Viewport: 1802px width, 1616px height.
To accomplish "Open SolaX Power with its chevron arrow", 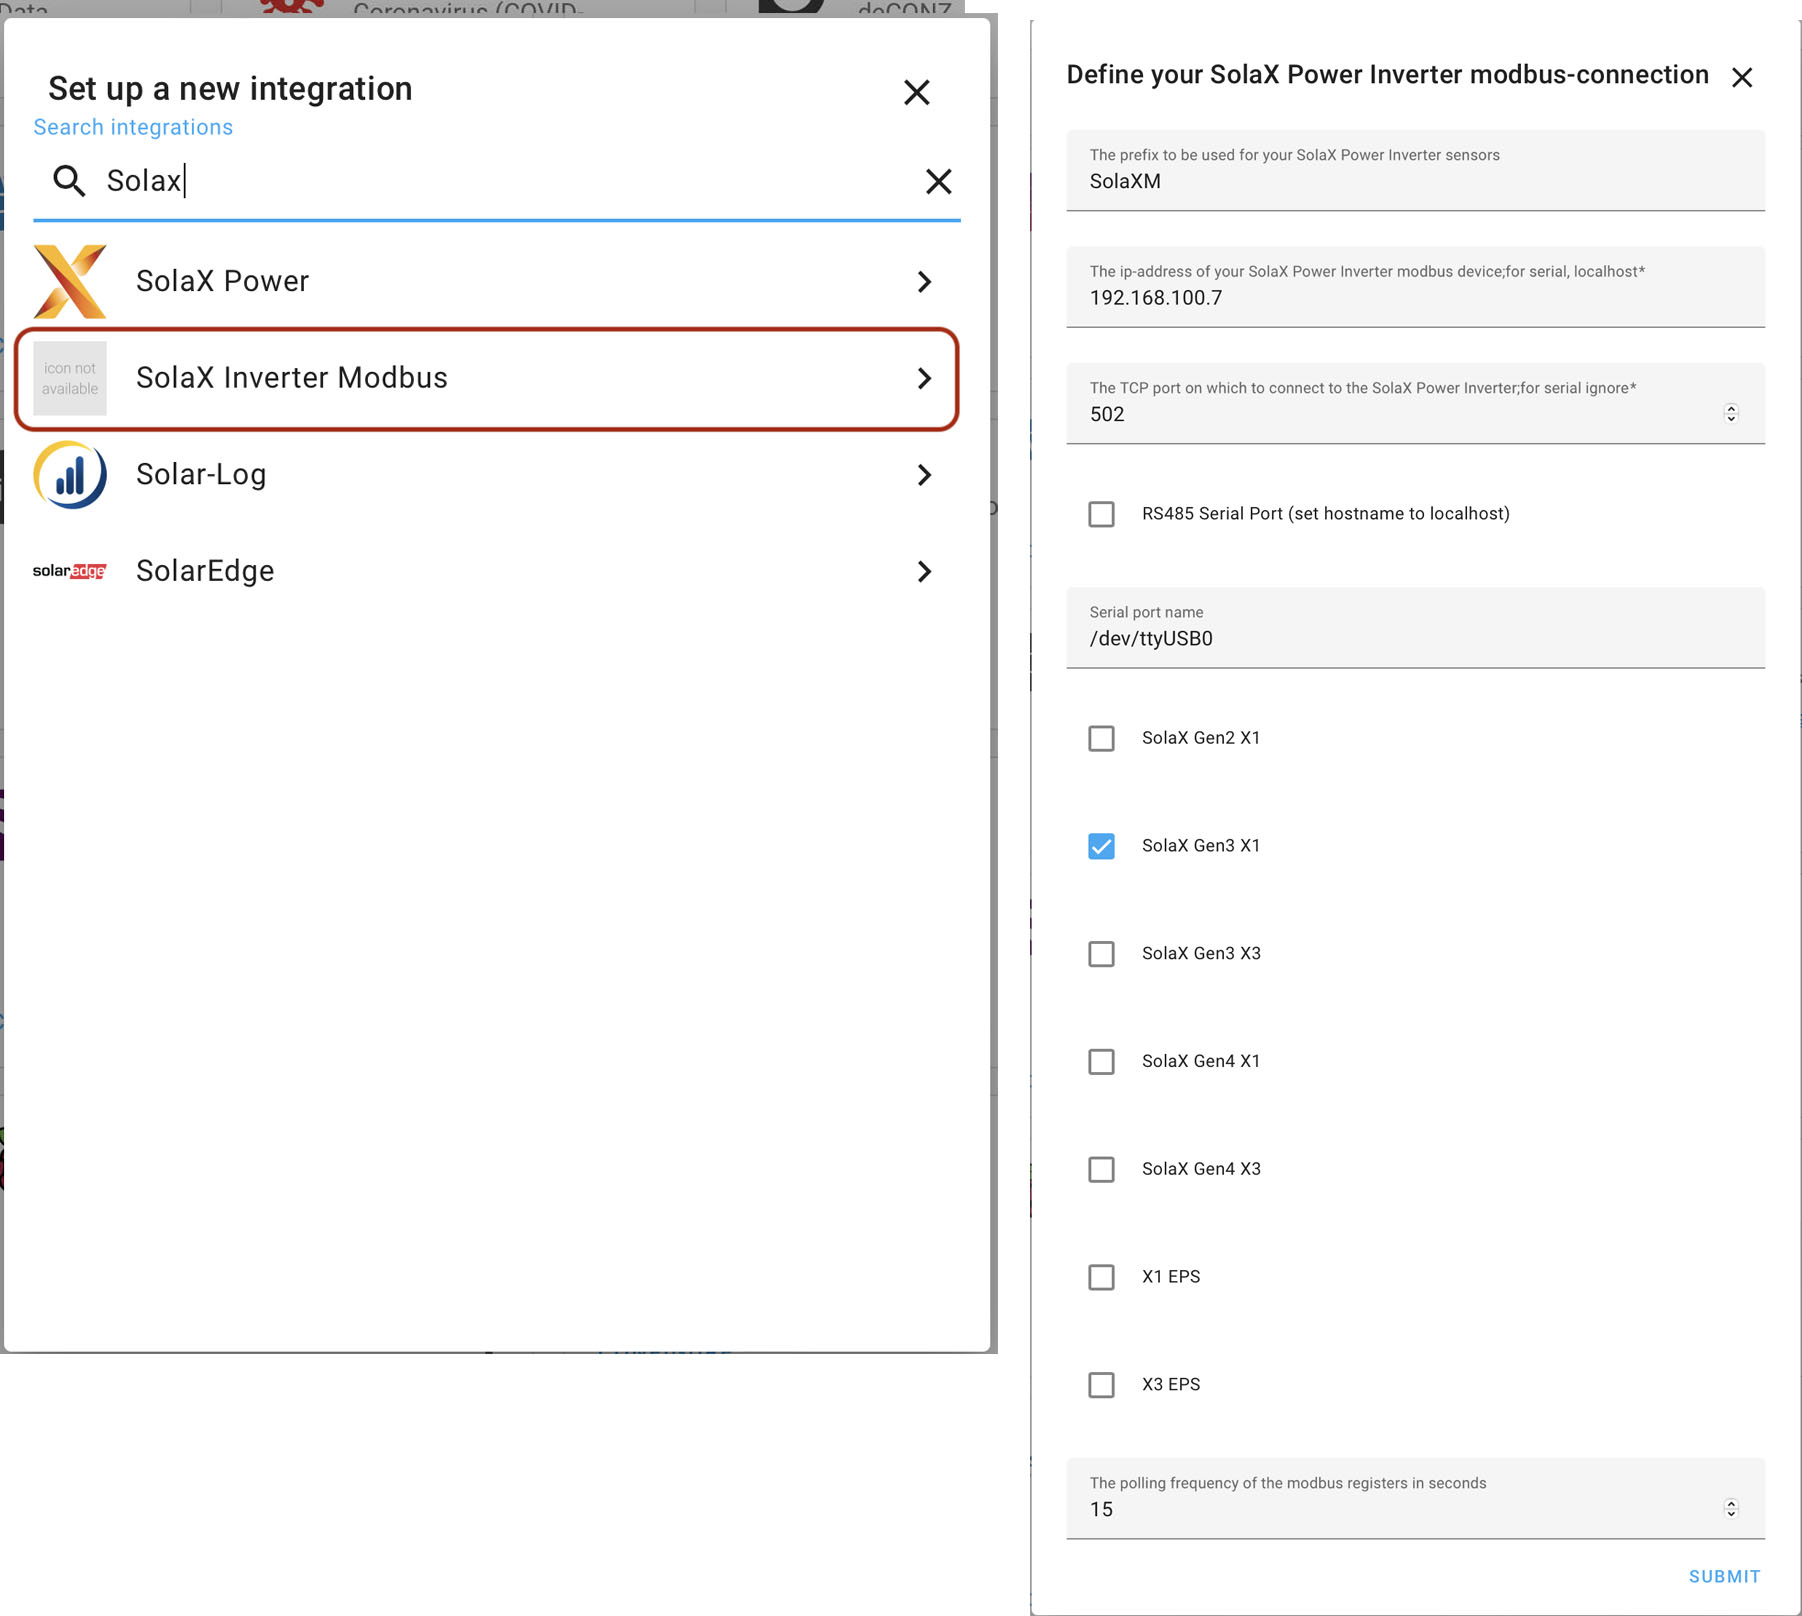I will [x=924, y=281].
